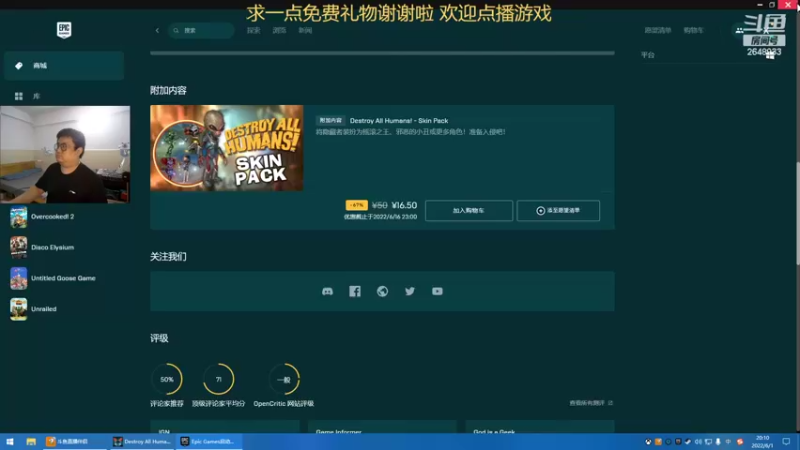This screenshot has height=450, width=800.
Task: Open the Discord social icon
Action: pyautogui.click(x=328, y=291)
